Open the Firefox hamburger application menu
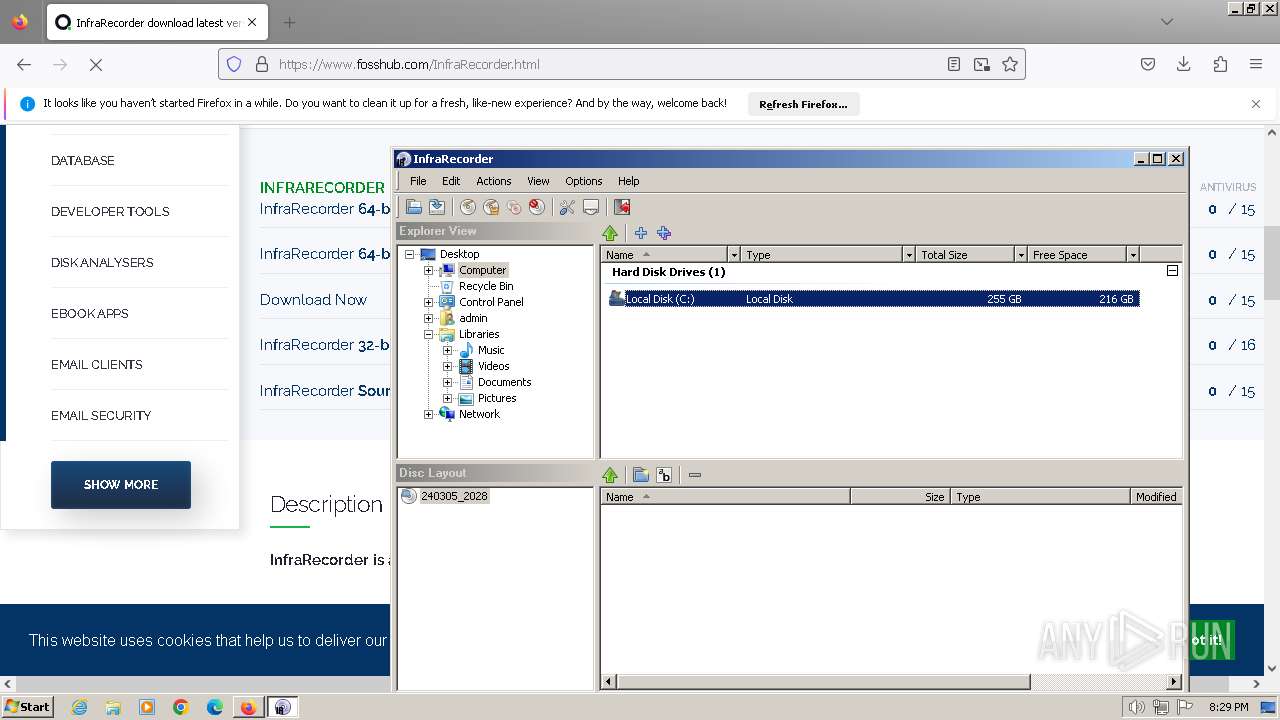Viewport: 1280px width, 720px height. pos(1256,64)
